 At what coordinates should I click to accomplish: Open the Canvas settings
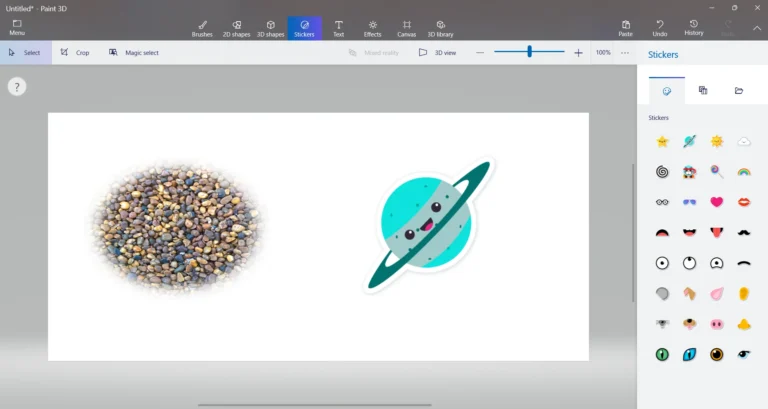(407, 28)
